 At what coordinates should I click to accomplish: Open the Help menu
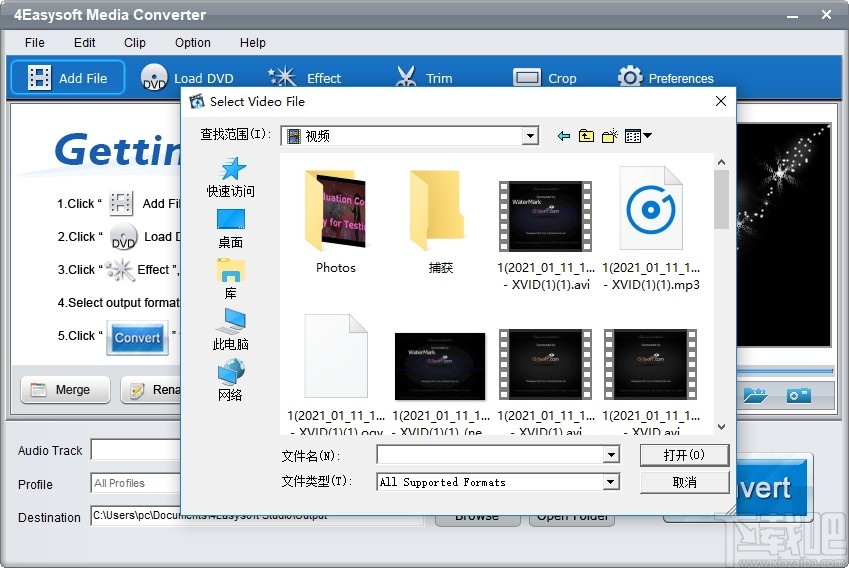click(x=253, y=43)
